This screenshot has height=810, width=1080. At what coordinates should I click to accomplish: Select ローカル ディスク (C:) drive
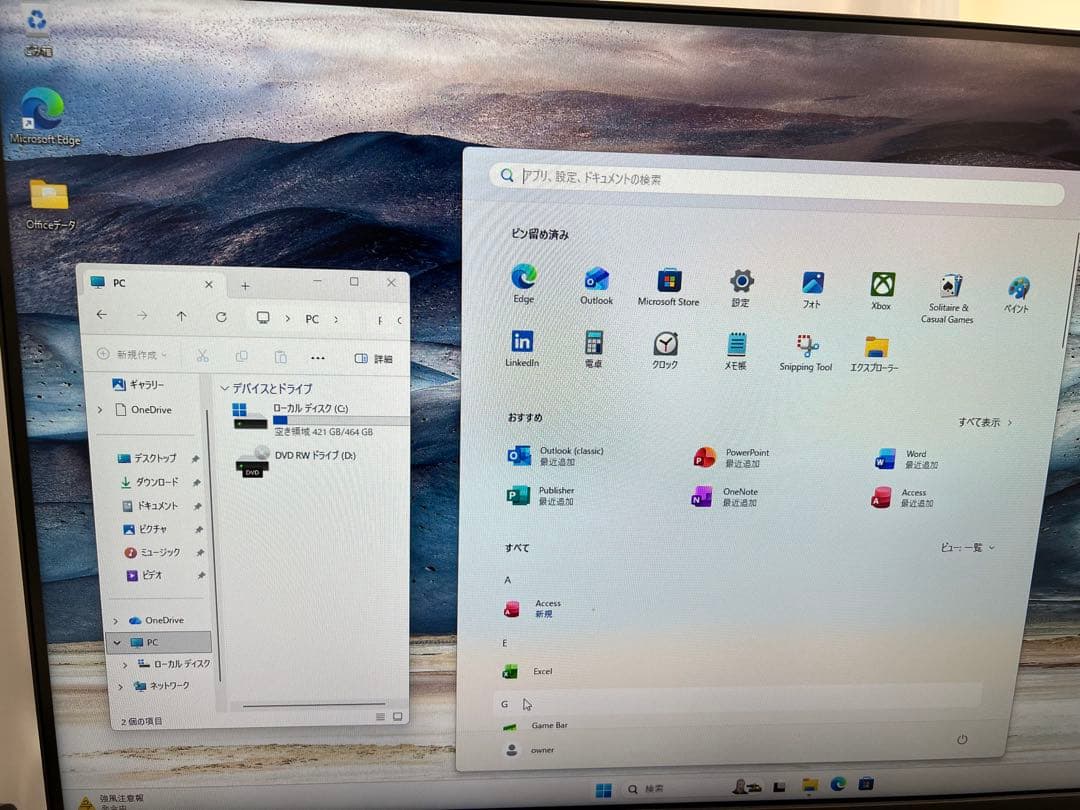tap(320, 419)
